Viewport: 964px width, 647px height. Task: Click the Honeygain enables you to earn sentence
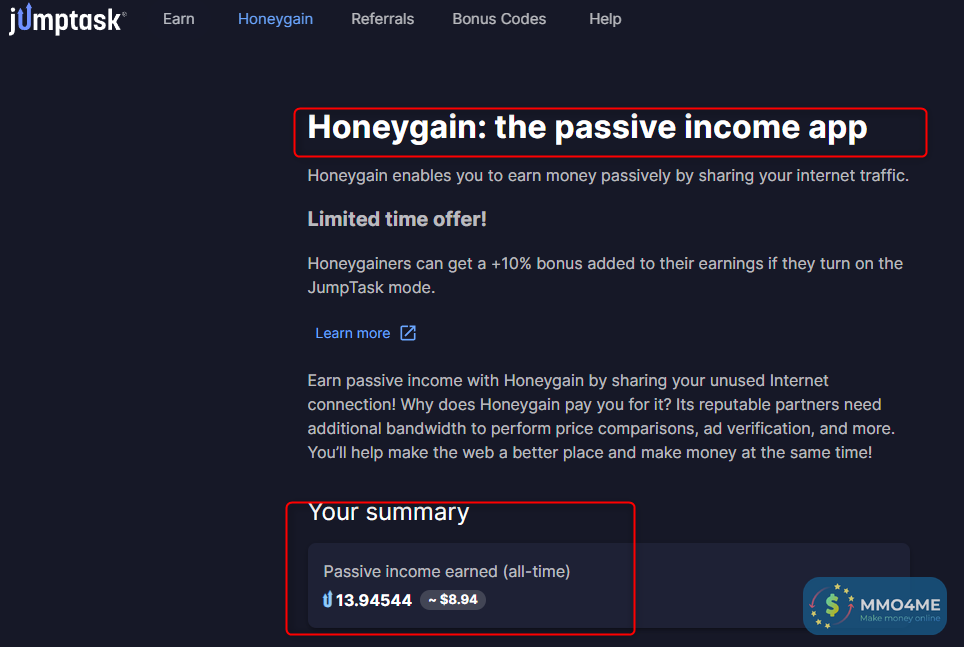tap(608, 176)
